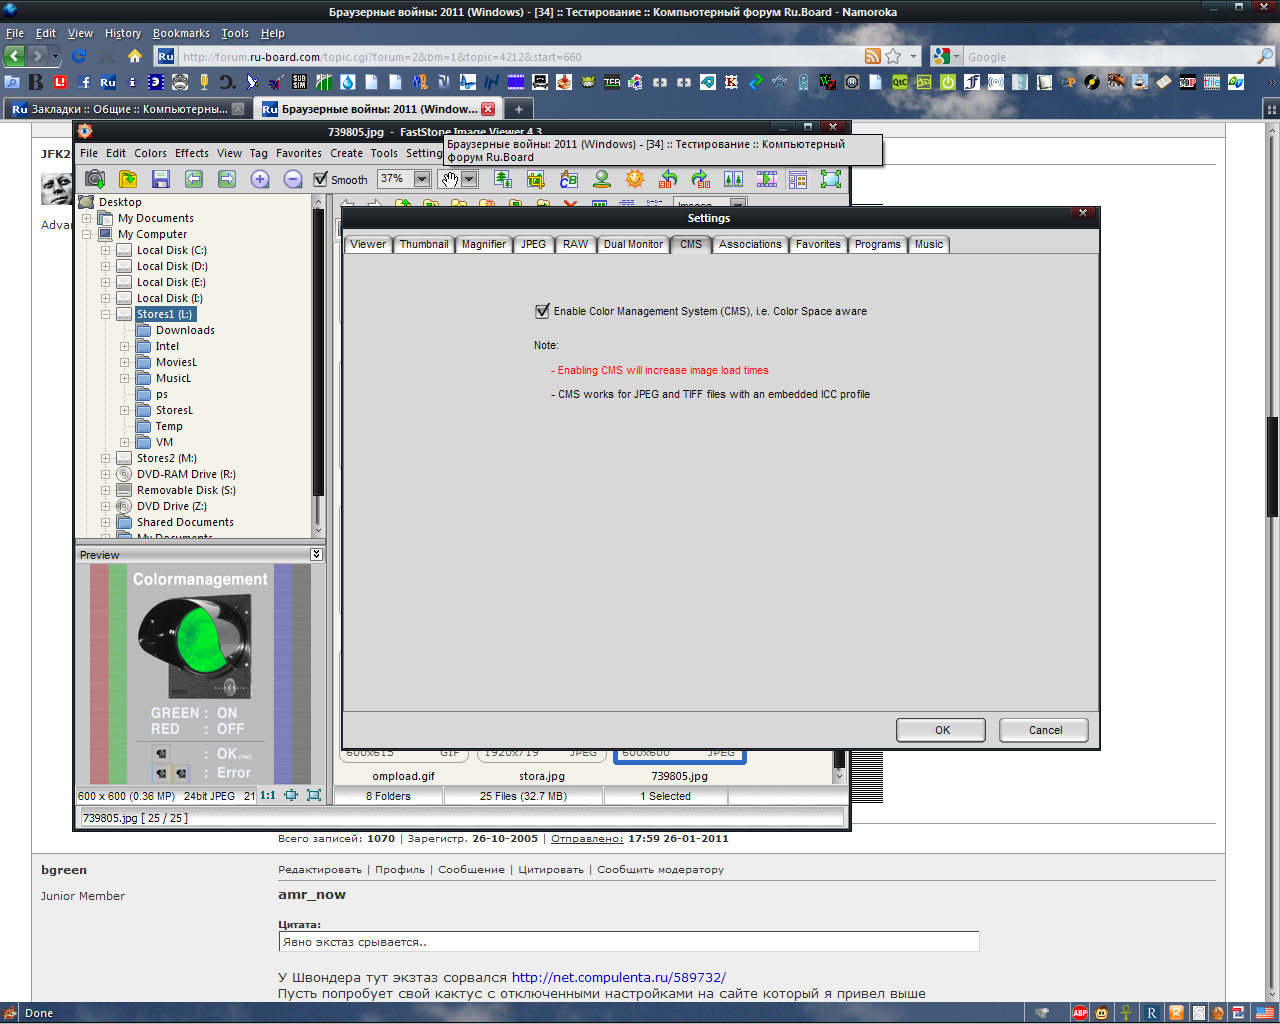Click the green stamp watermark icon

pyautogui.click(x=602, y=179)
